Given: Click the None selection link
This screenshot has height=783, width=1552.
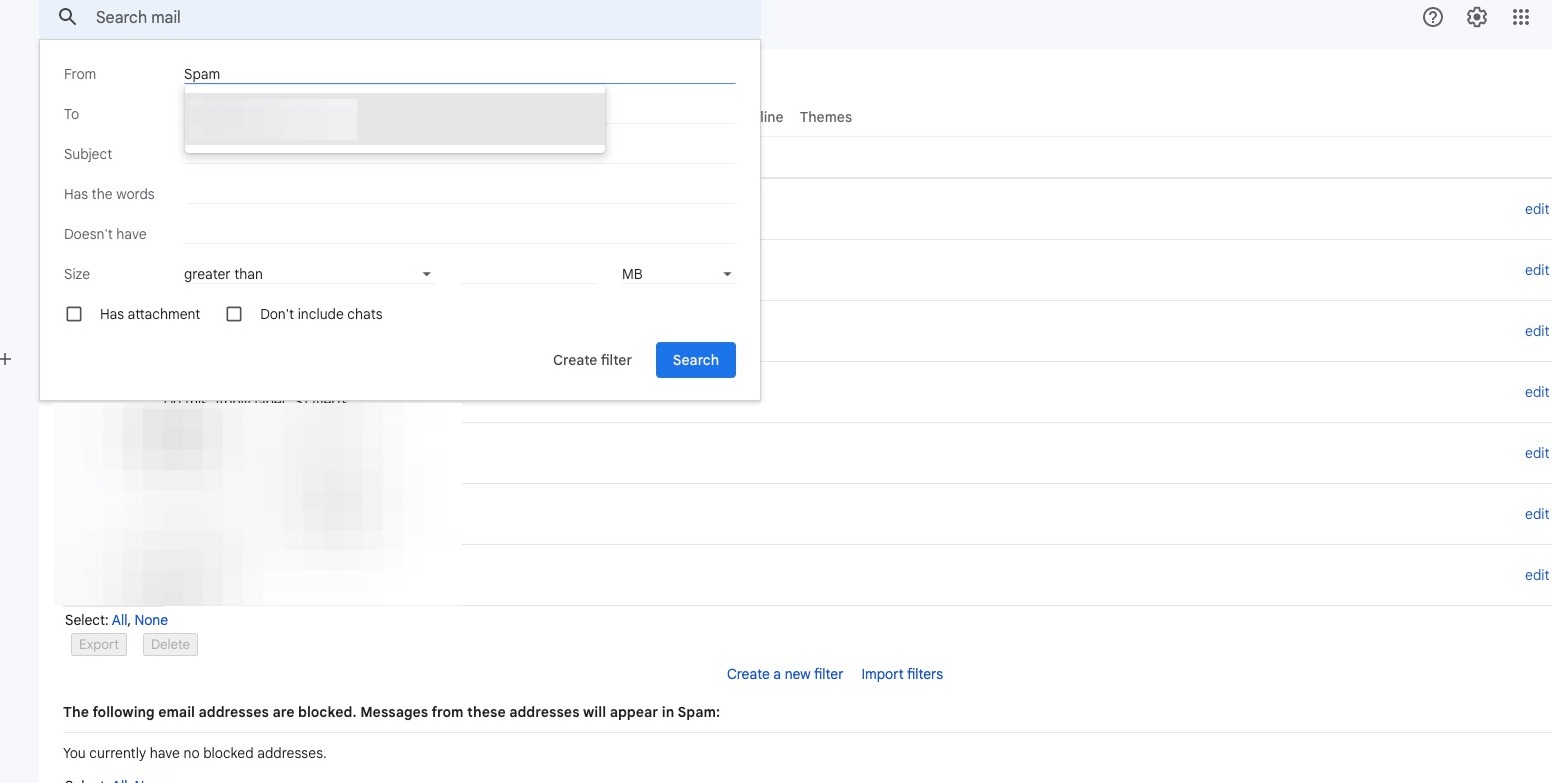Looking at the screenshot, I should (151, 620).
